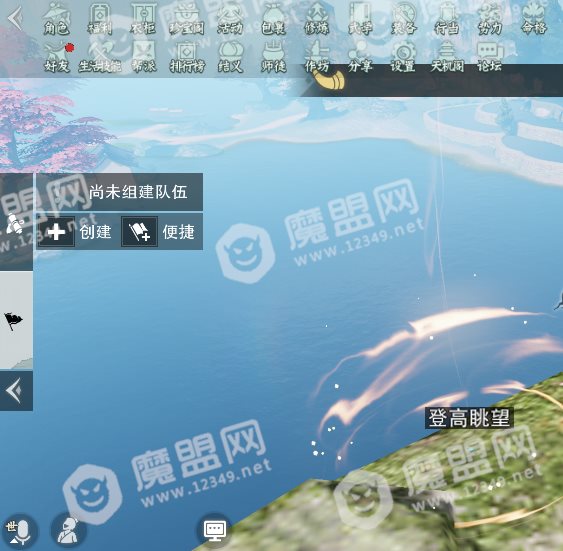This screenshot has height=551, width=563.
Task: Open the chat screen icon at bottom
Action: pos(215,530)
